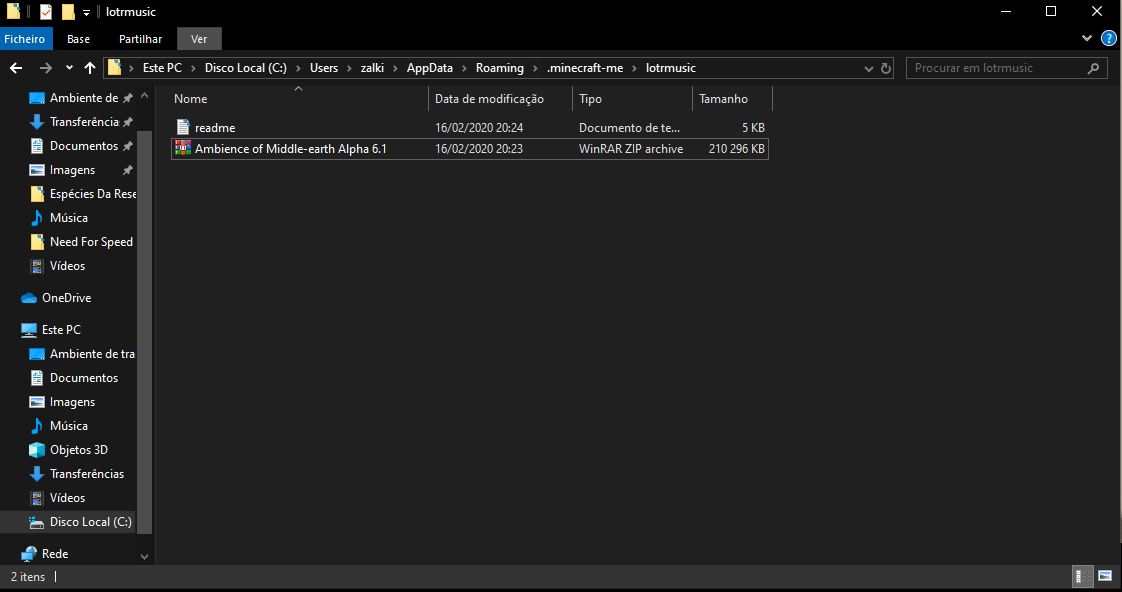
Task: Sort files by the Nome column header
Action: click(x=191, y=99)
